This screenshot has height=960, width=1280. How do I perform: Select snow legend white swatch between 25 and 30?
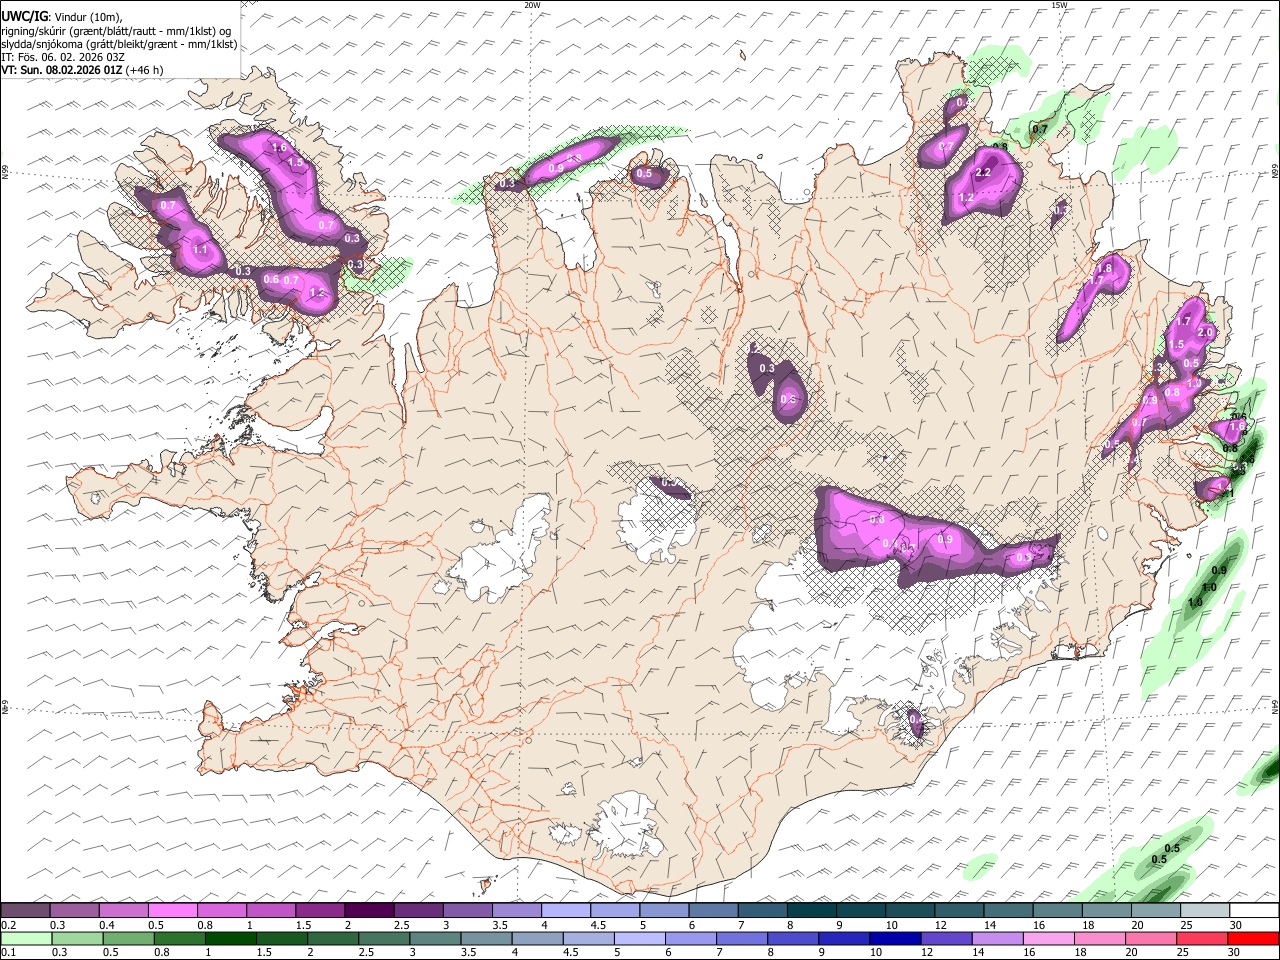coord(1205,910)
